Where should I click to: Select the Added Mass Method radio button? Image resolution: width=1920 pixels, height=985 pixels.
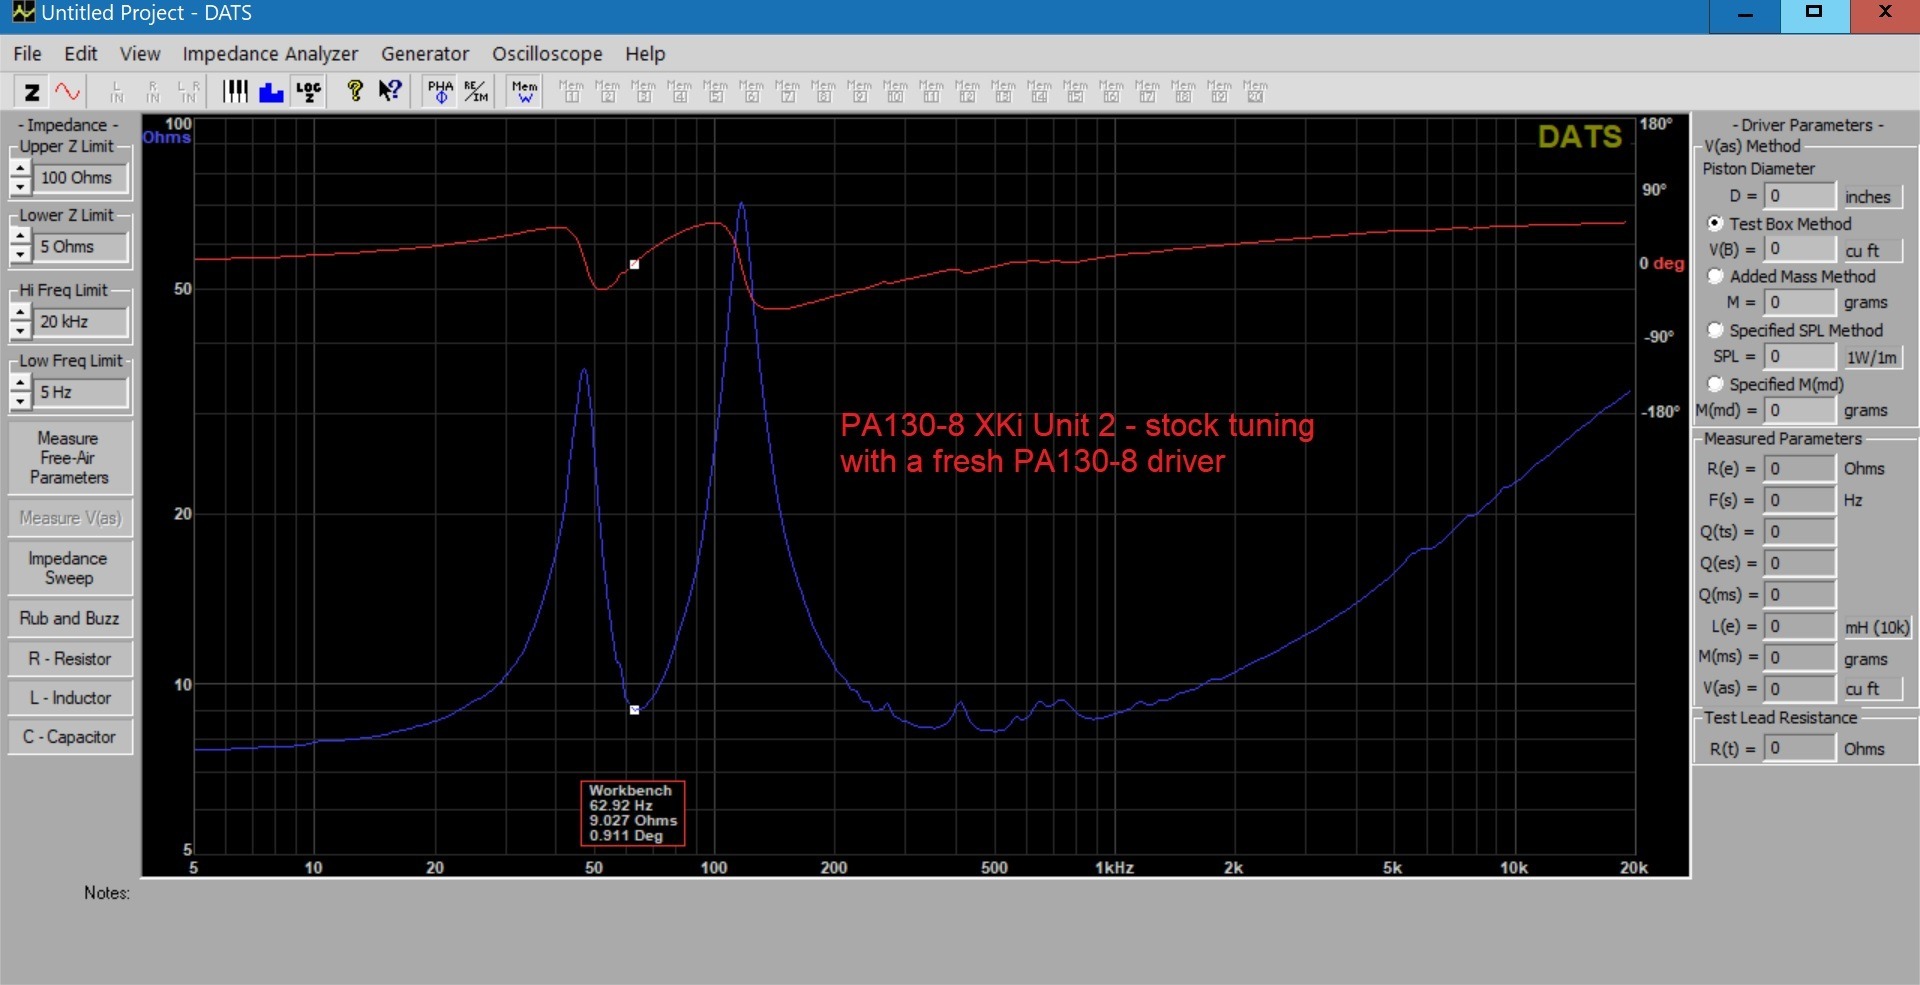click(1715, 276)
